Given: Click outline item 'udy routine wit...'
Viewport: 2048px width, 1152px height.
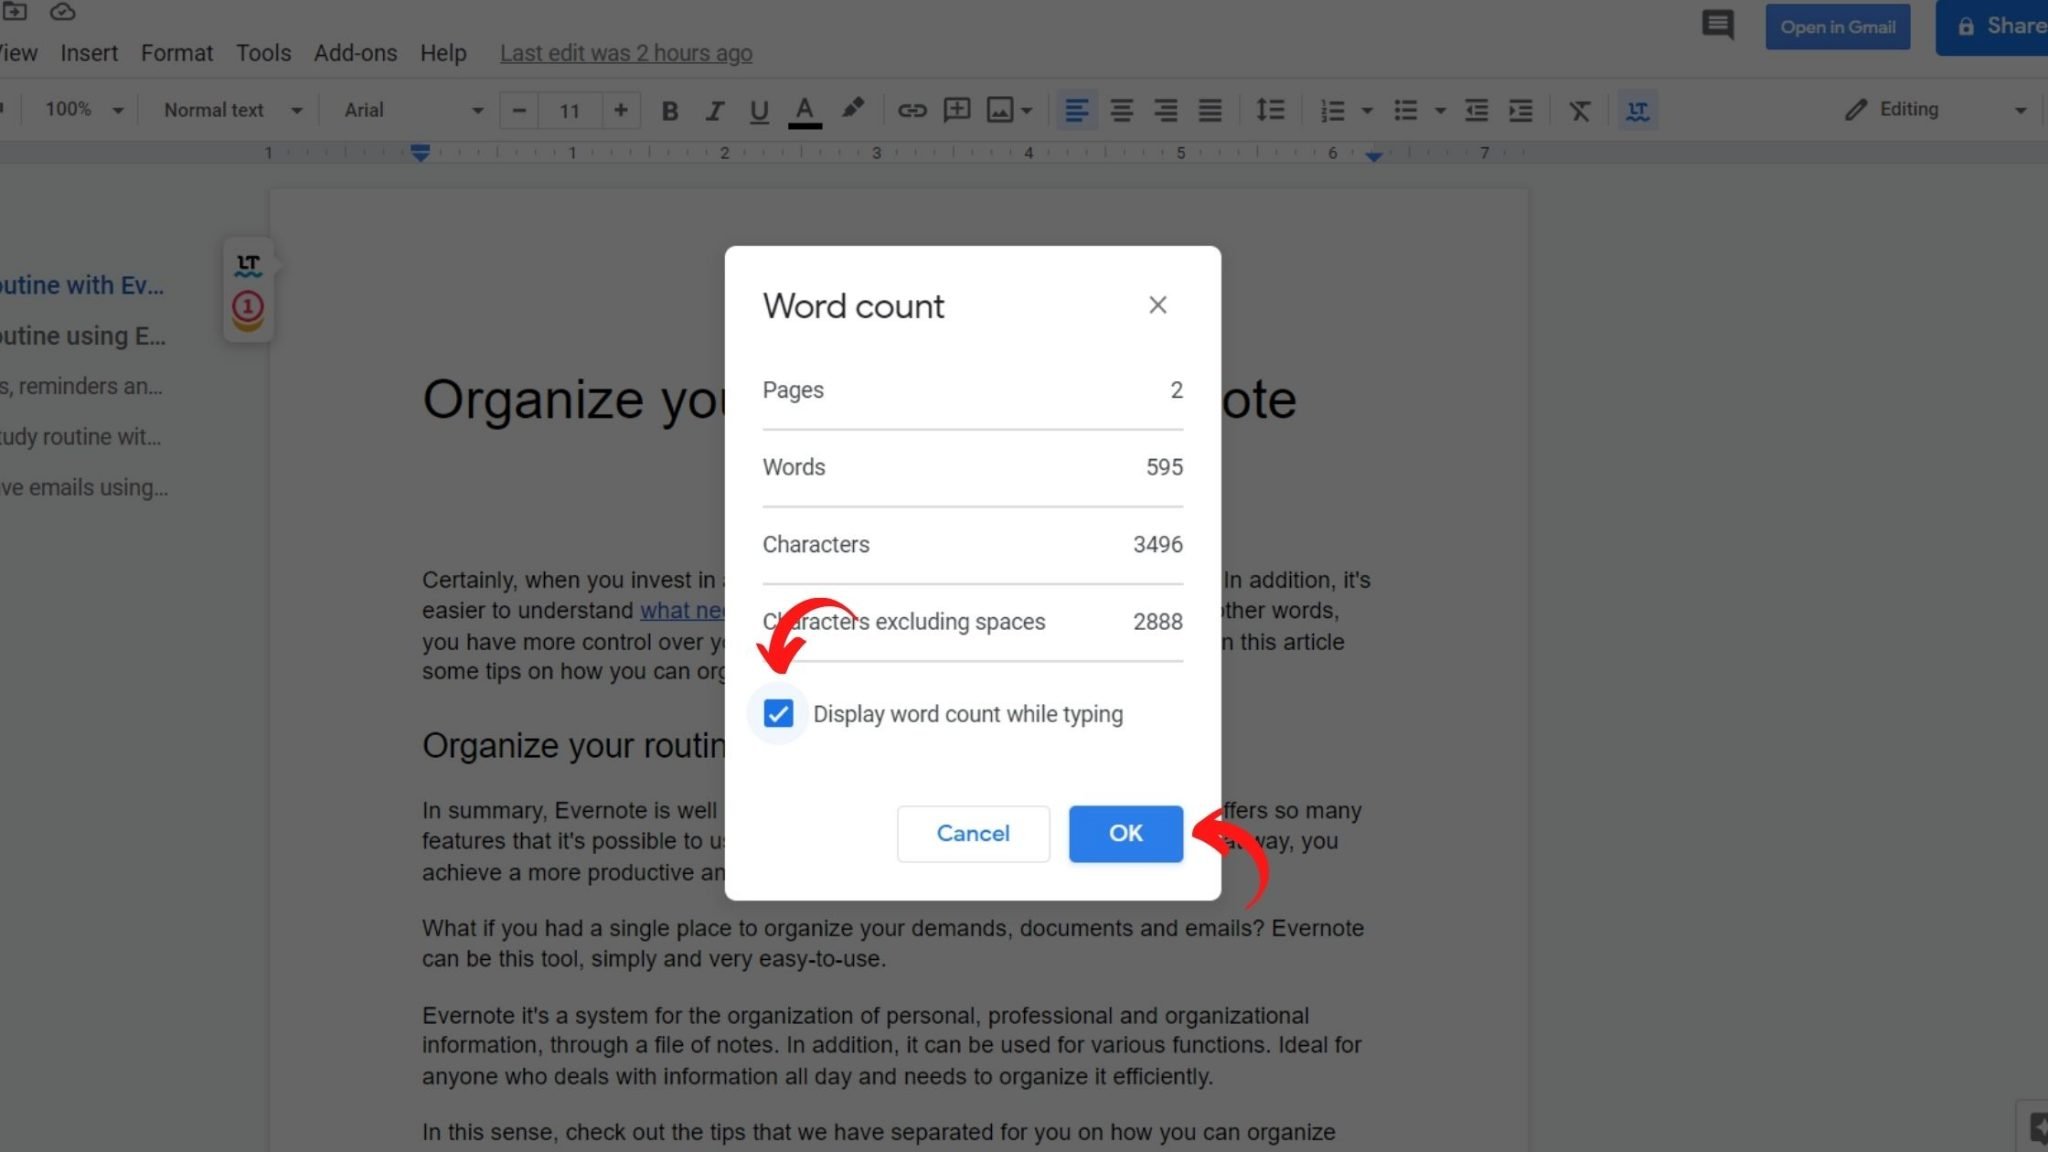Looking at the screenshot, I should [x=80, y=437].
